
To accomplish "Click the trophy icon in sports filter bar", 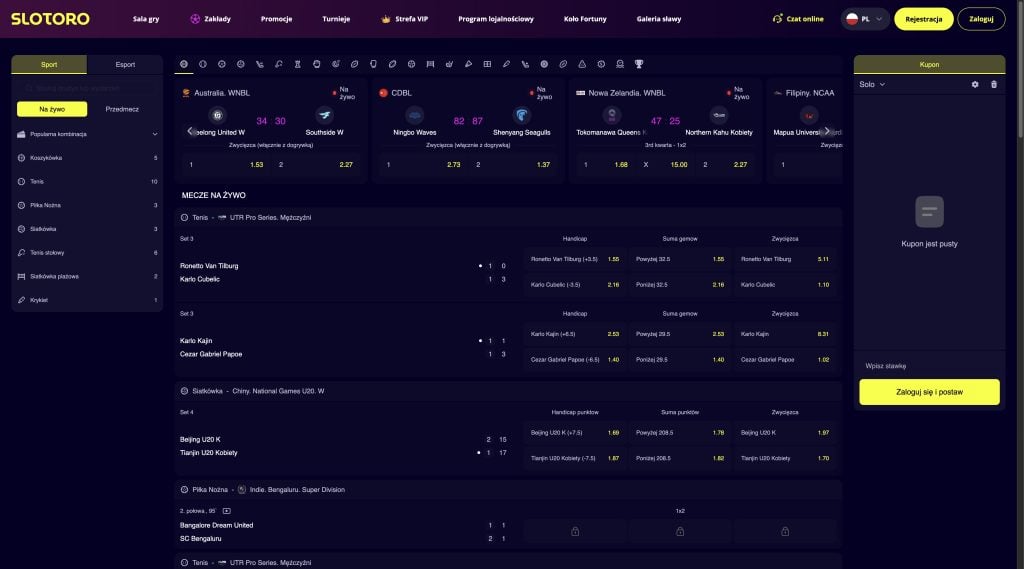I will [x=638, y=64].
